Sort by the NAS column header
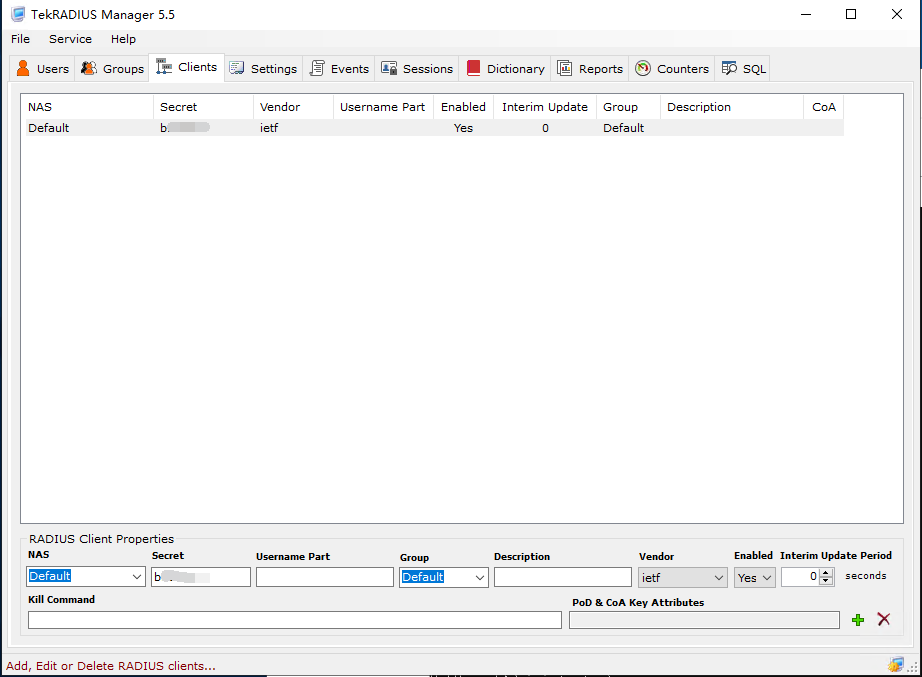 coord(89,107)
